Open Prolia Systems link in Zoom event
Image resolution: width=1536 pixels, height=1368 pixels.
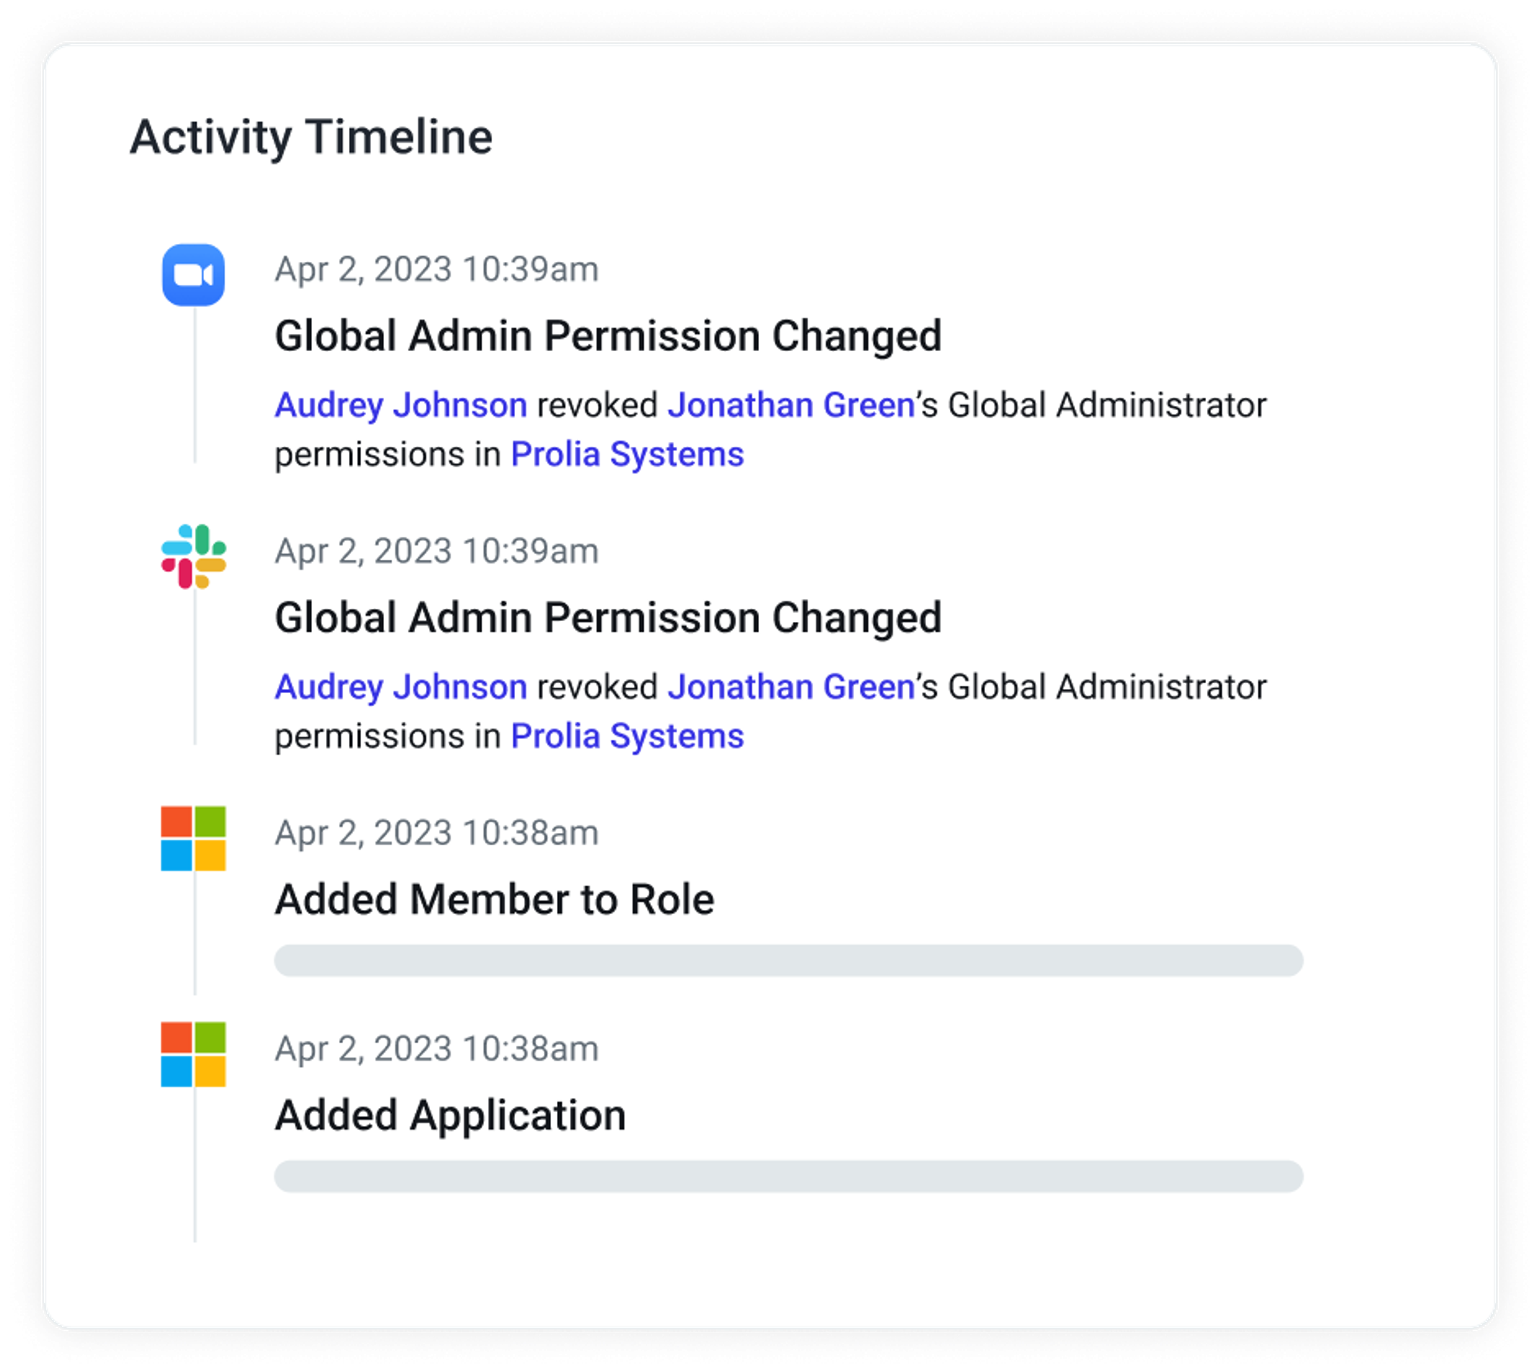pos(627,454)
